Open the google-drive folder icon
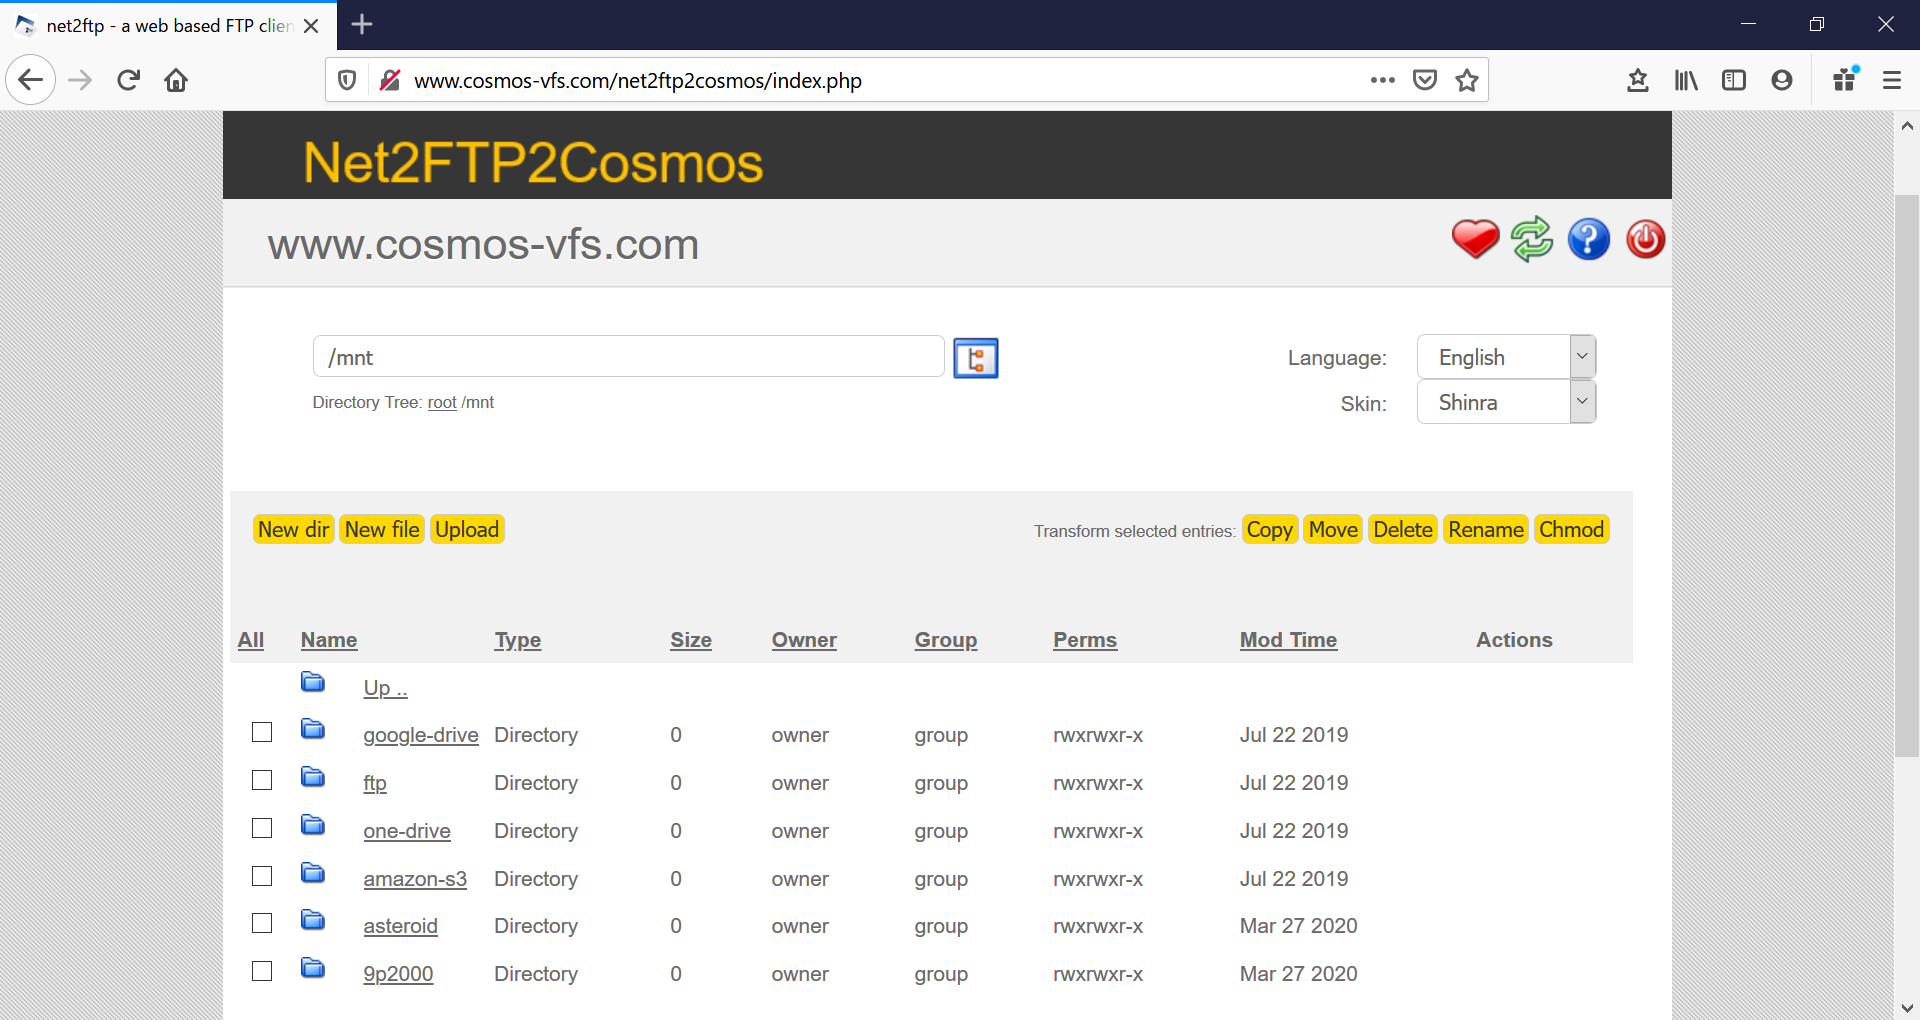 [313, 730]
